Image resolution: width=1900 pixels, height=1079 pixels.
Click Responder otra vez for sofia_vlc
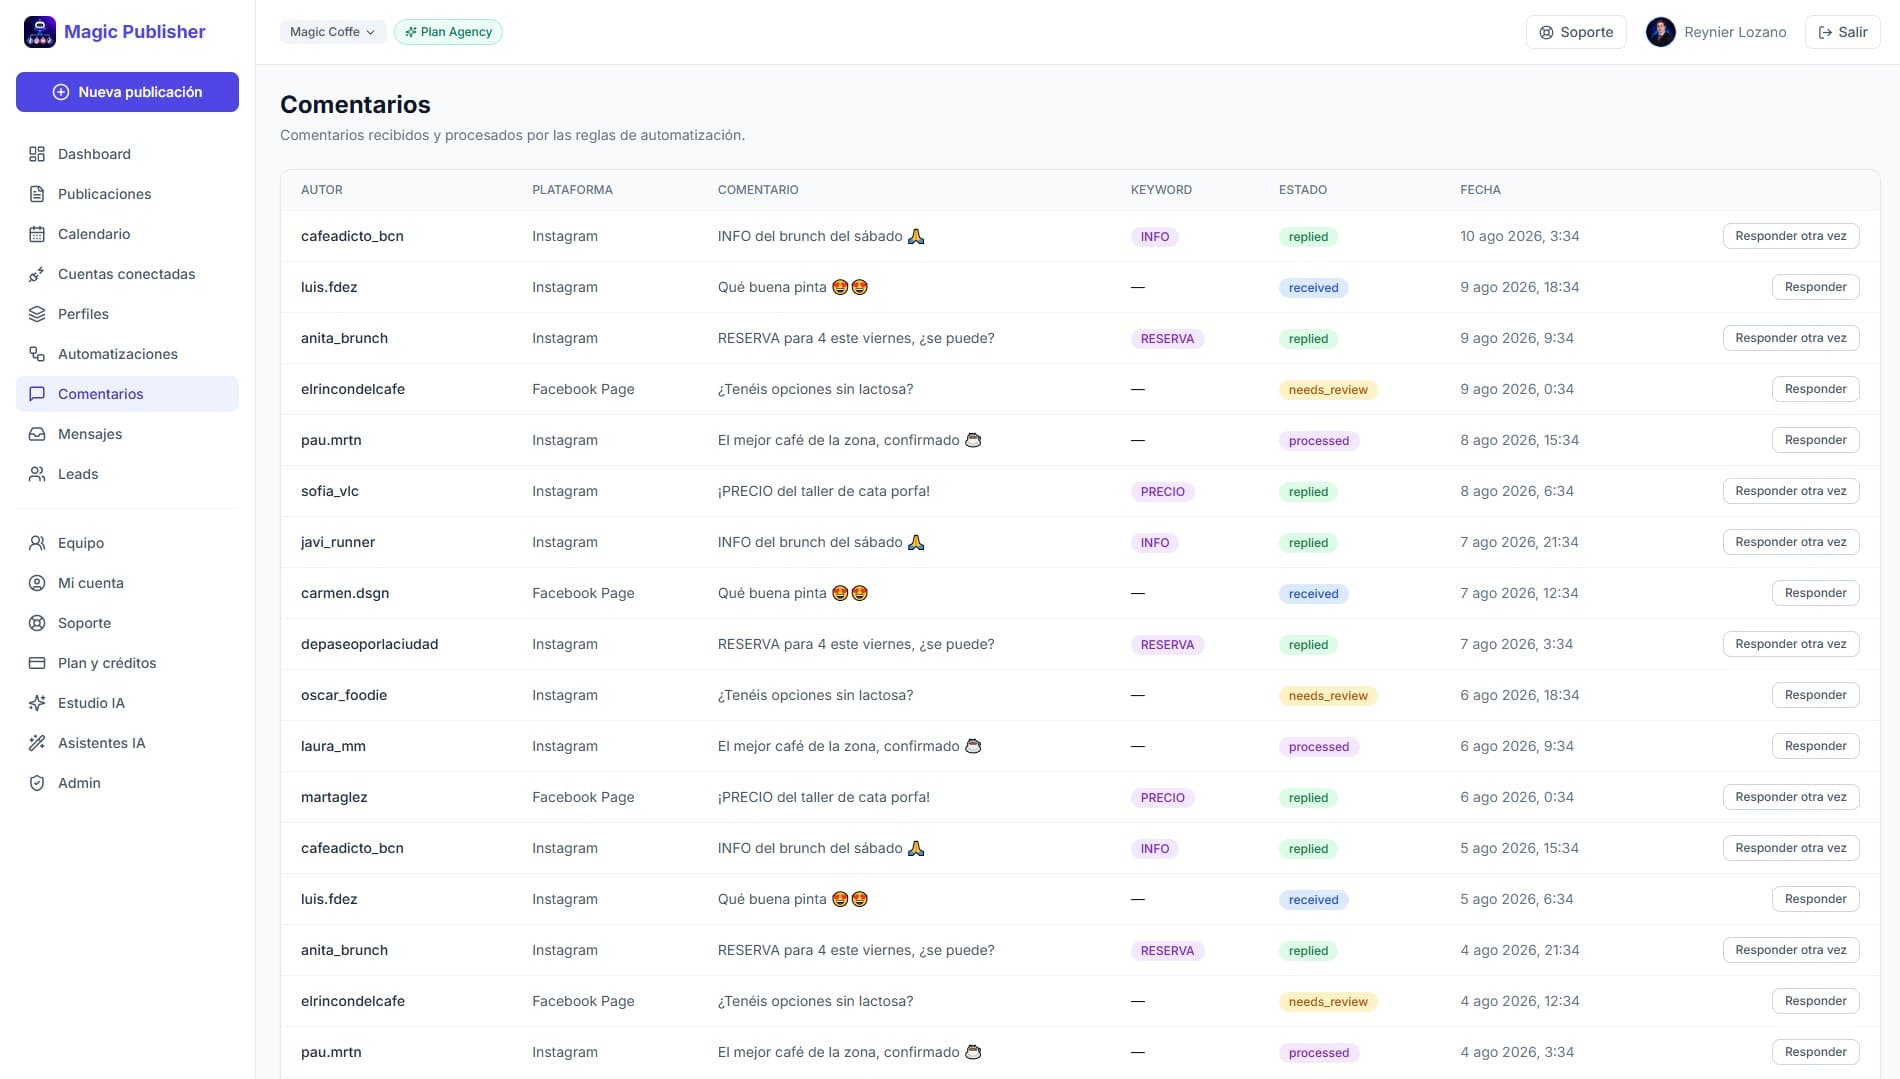pos(1790,491)
